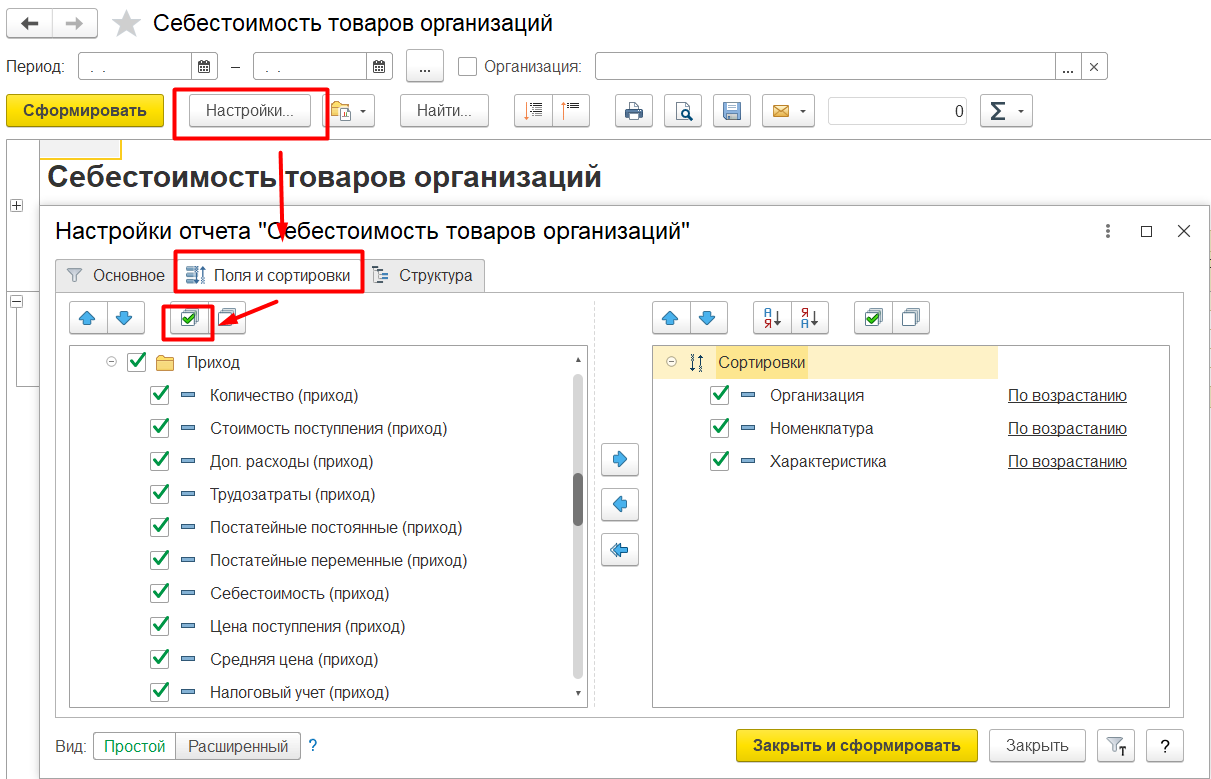Toggle Стоимость поступления (приход) checkbox

tap(159, 428)
